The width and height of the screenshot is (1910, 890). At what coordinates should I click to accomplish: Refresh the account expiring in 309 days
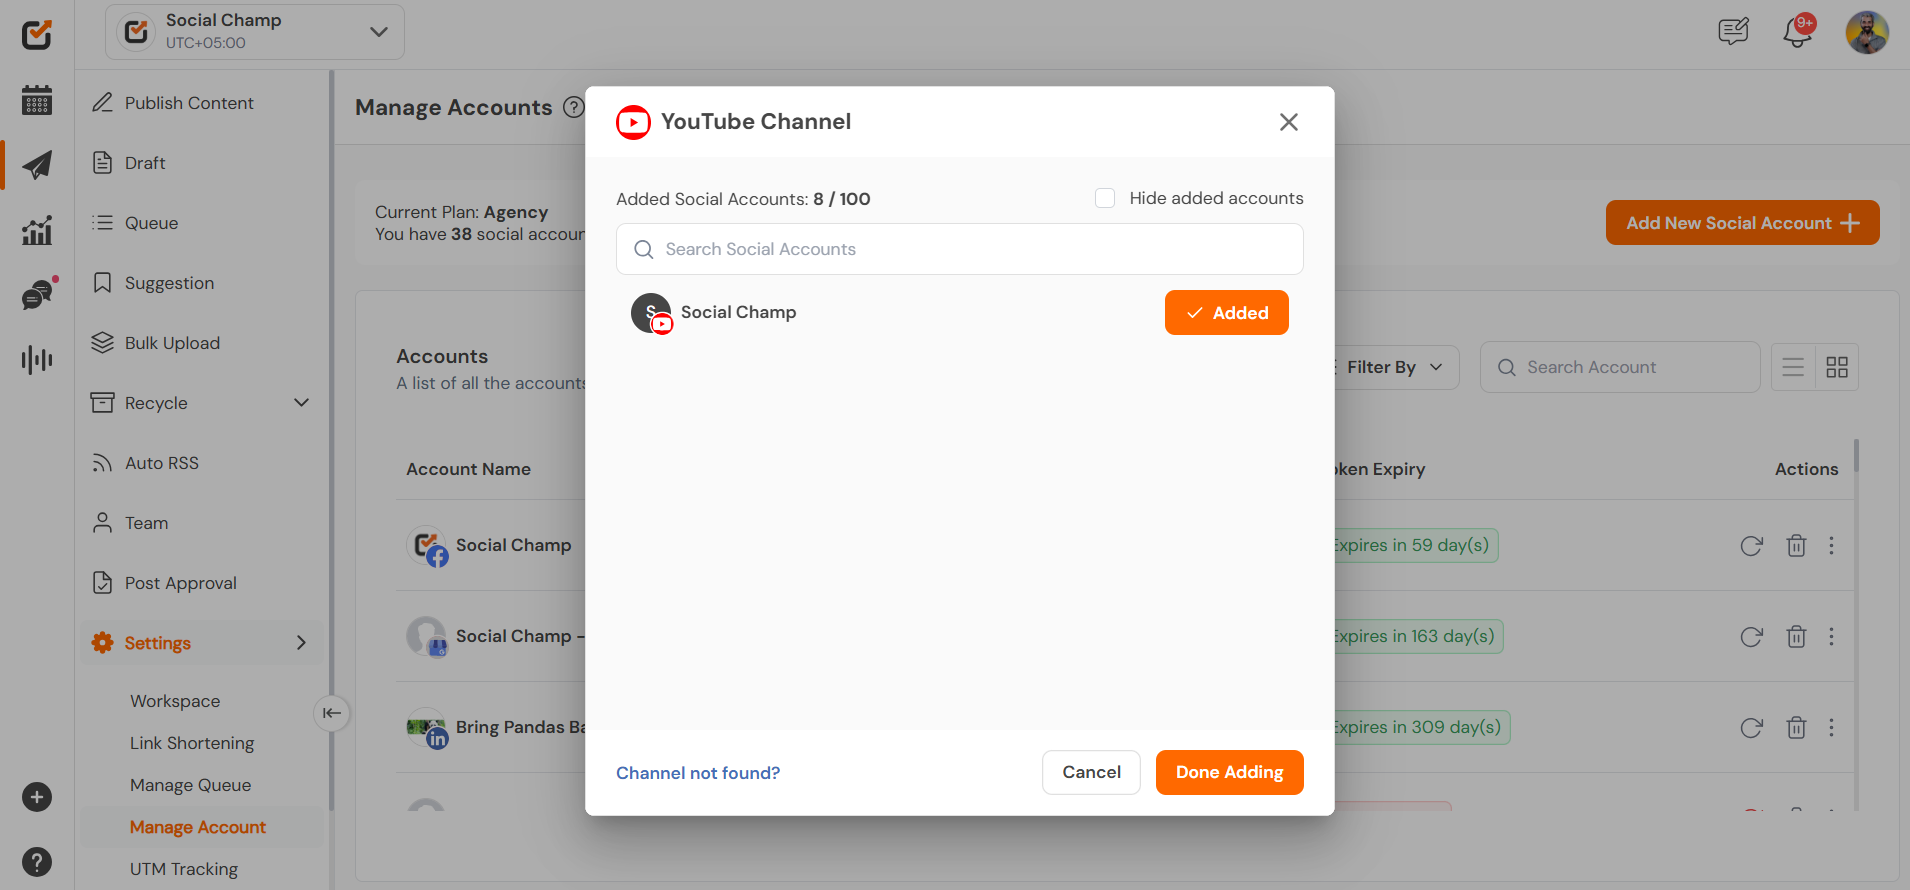[1751, 728]
